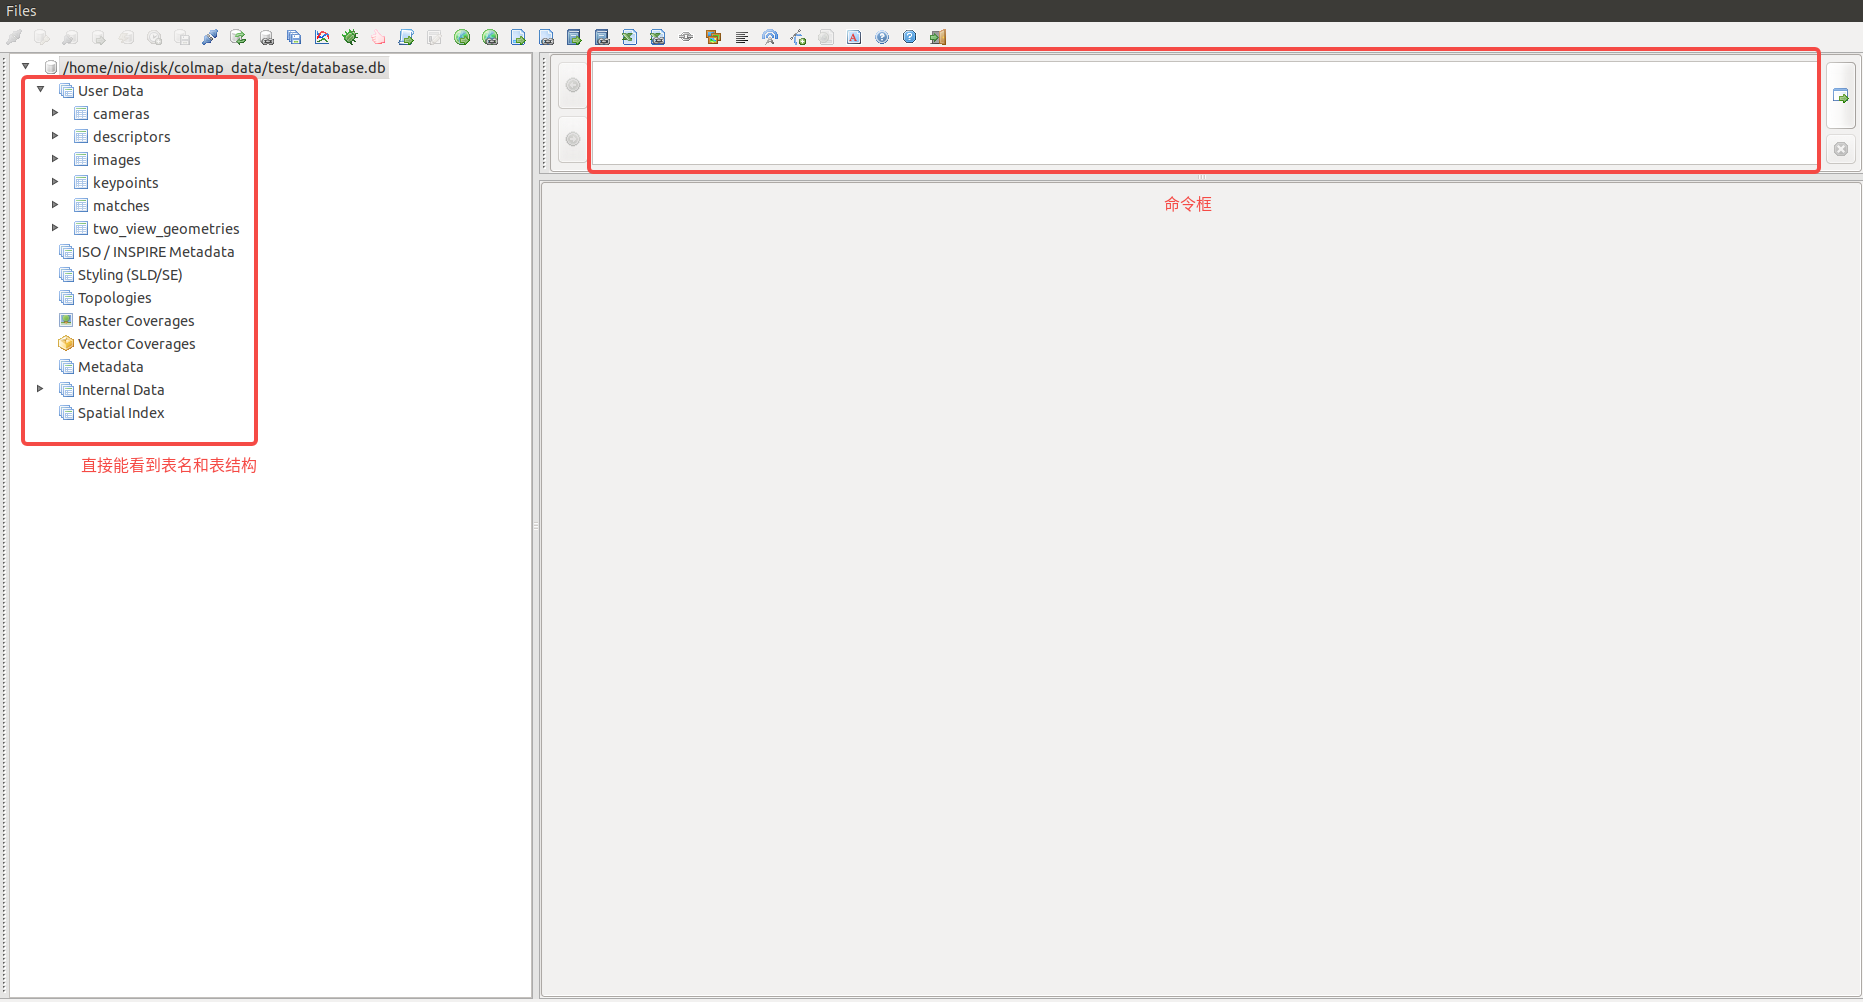1863x1002 pixels.
Task: Expand the Internal Data tree node
Action: tap(41, 388)
